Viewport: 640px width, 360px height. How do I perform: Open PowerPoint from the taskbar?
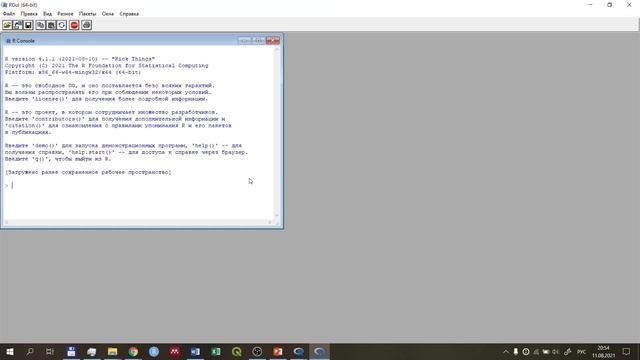(x=278, y=351)
